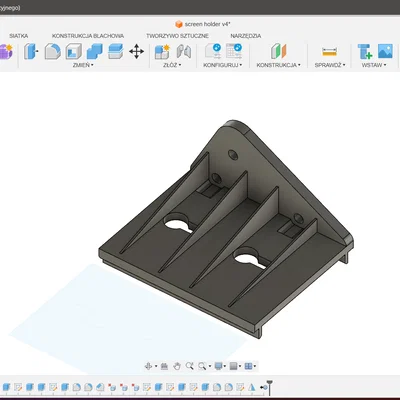400x400 pixels.
Task: Open the Grid and Snaps dropdown arrow
Action: click(240, 366)
